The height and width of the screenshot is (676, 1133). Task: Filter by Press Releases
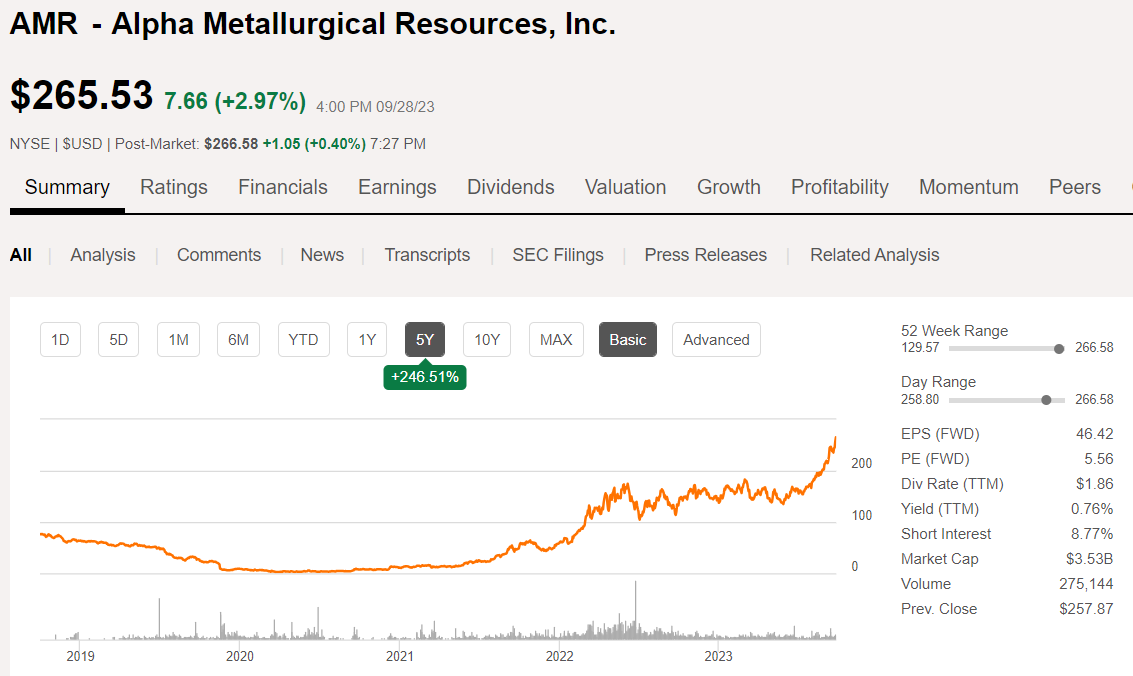pos(705,255)
